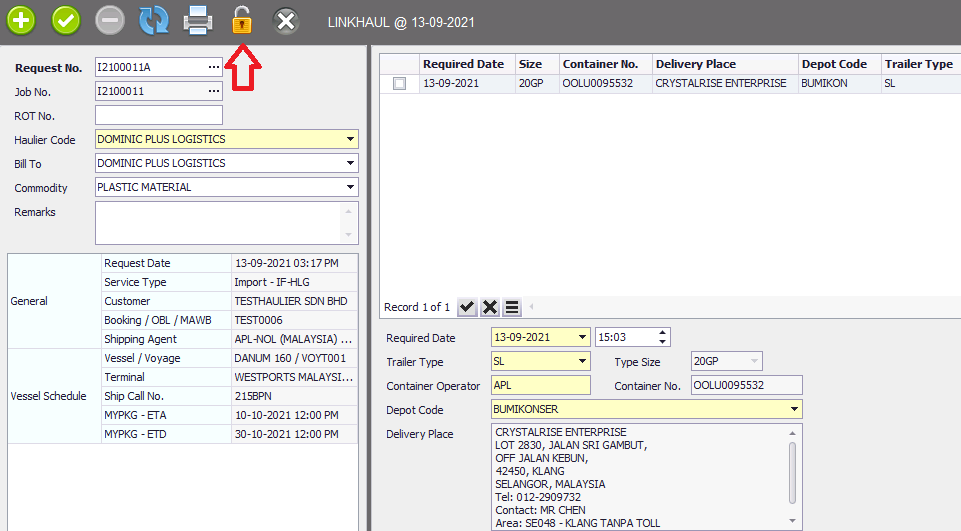Expand the Haulier Code dropdown
961x531 pixels.
pyautogui.click(x=350, y=139)
